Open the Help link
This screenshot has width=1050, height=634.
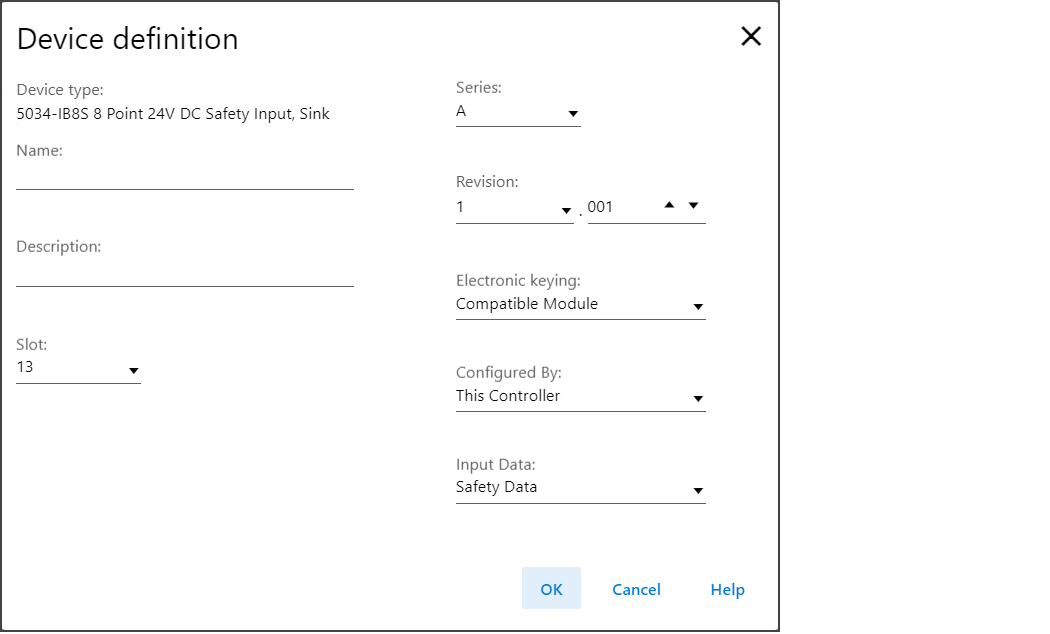pyautogui.click(x=727, y=589)
